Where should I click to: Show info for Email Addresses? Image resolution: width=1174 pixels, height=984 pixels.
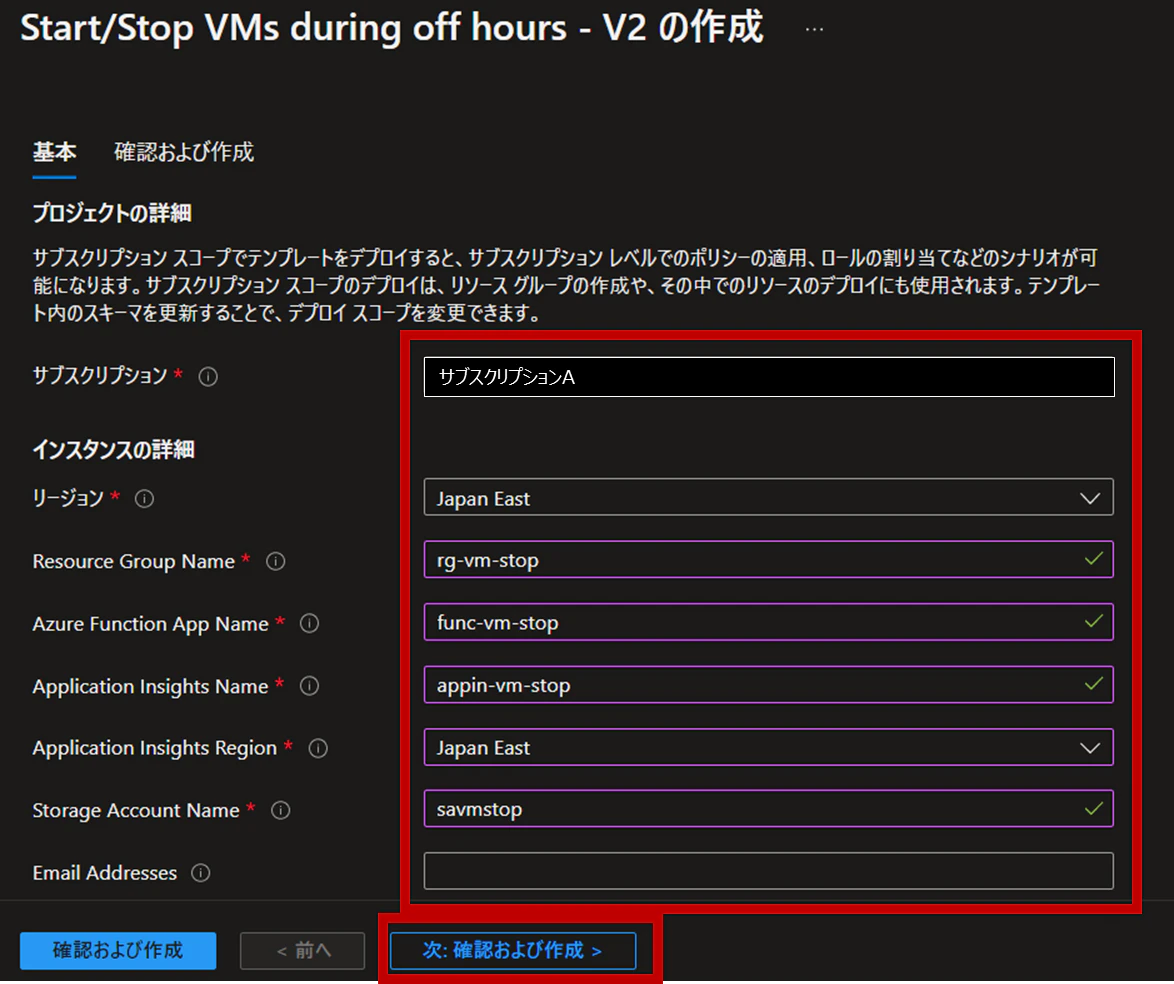201,872
